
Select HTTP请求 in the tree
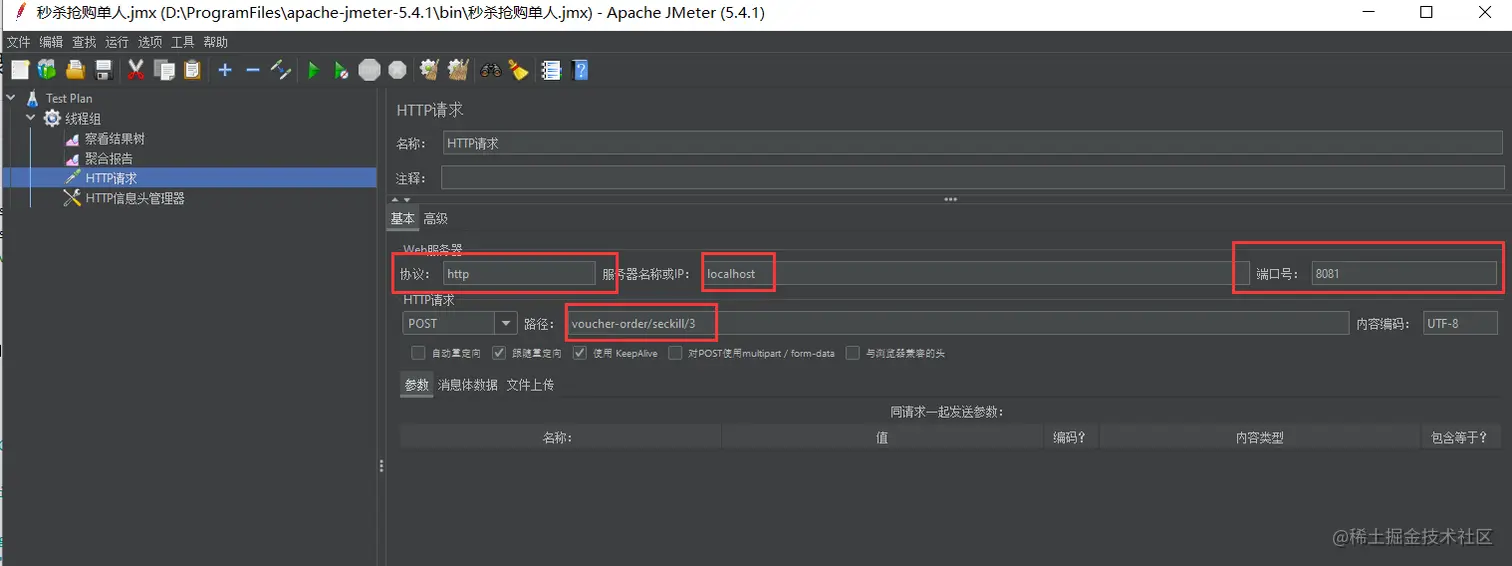[111, 178]
